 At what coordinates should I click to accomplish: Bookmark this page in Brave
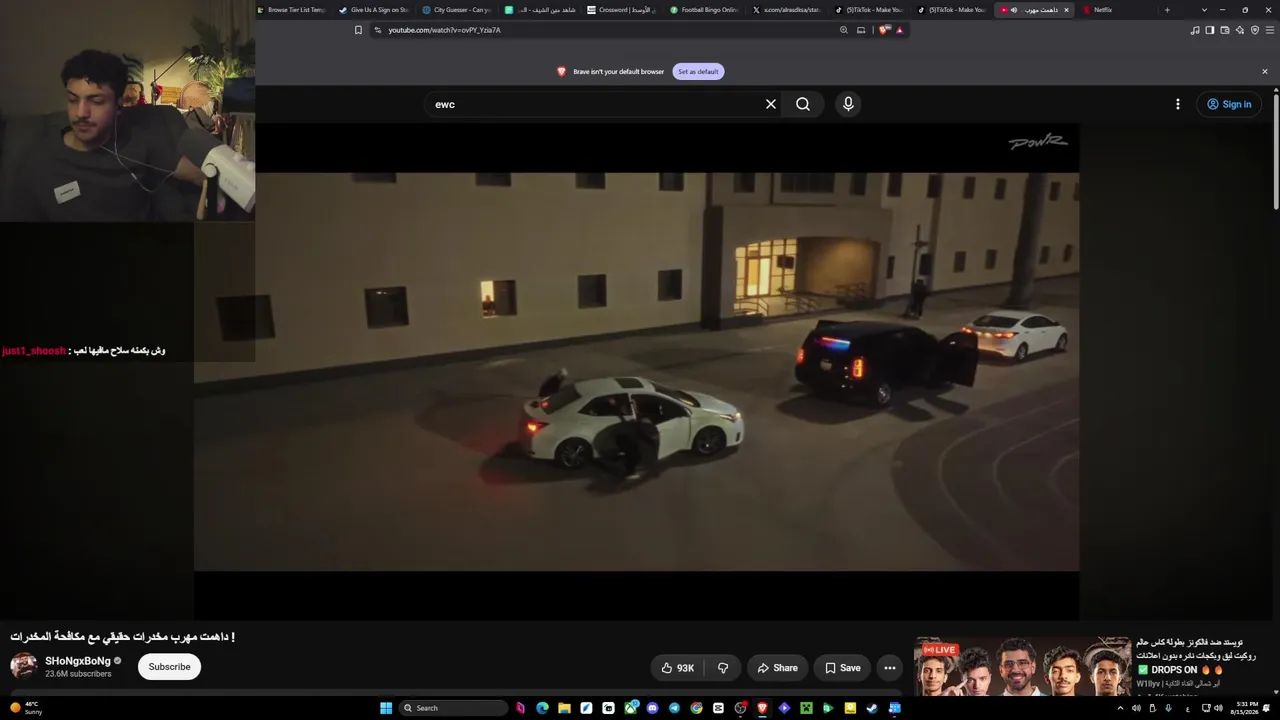pyautogui.click(x=358, y=30)
